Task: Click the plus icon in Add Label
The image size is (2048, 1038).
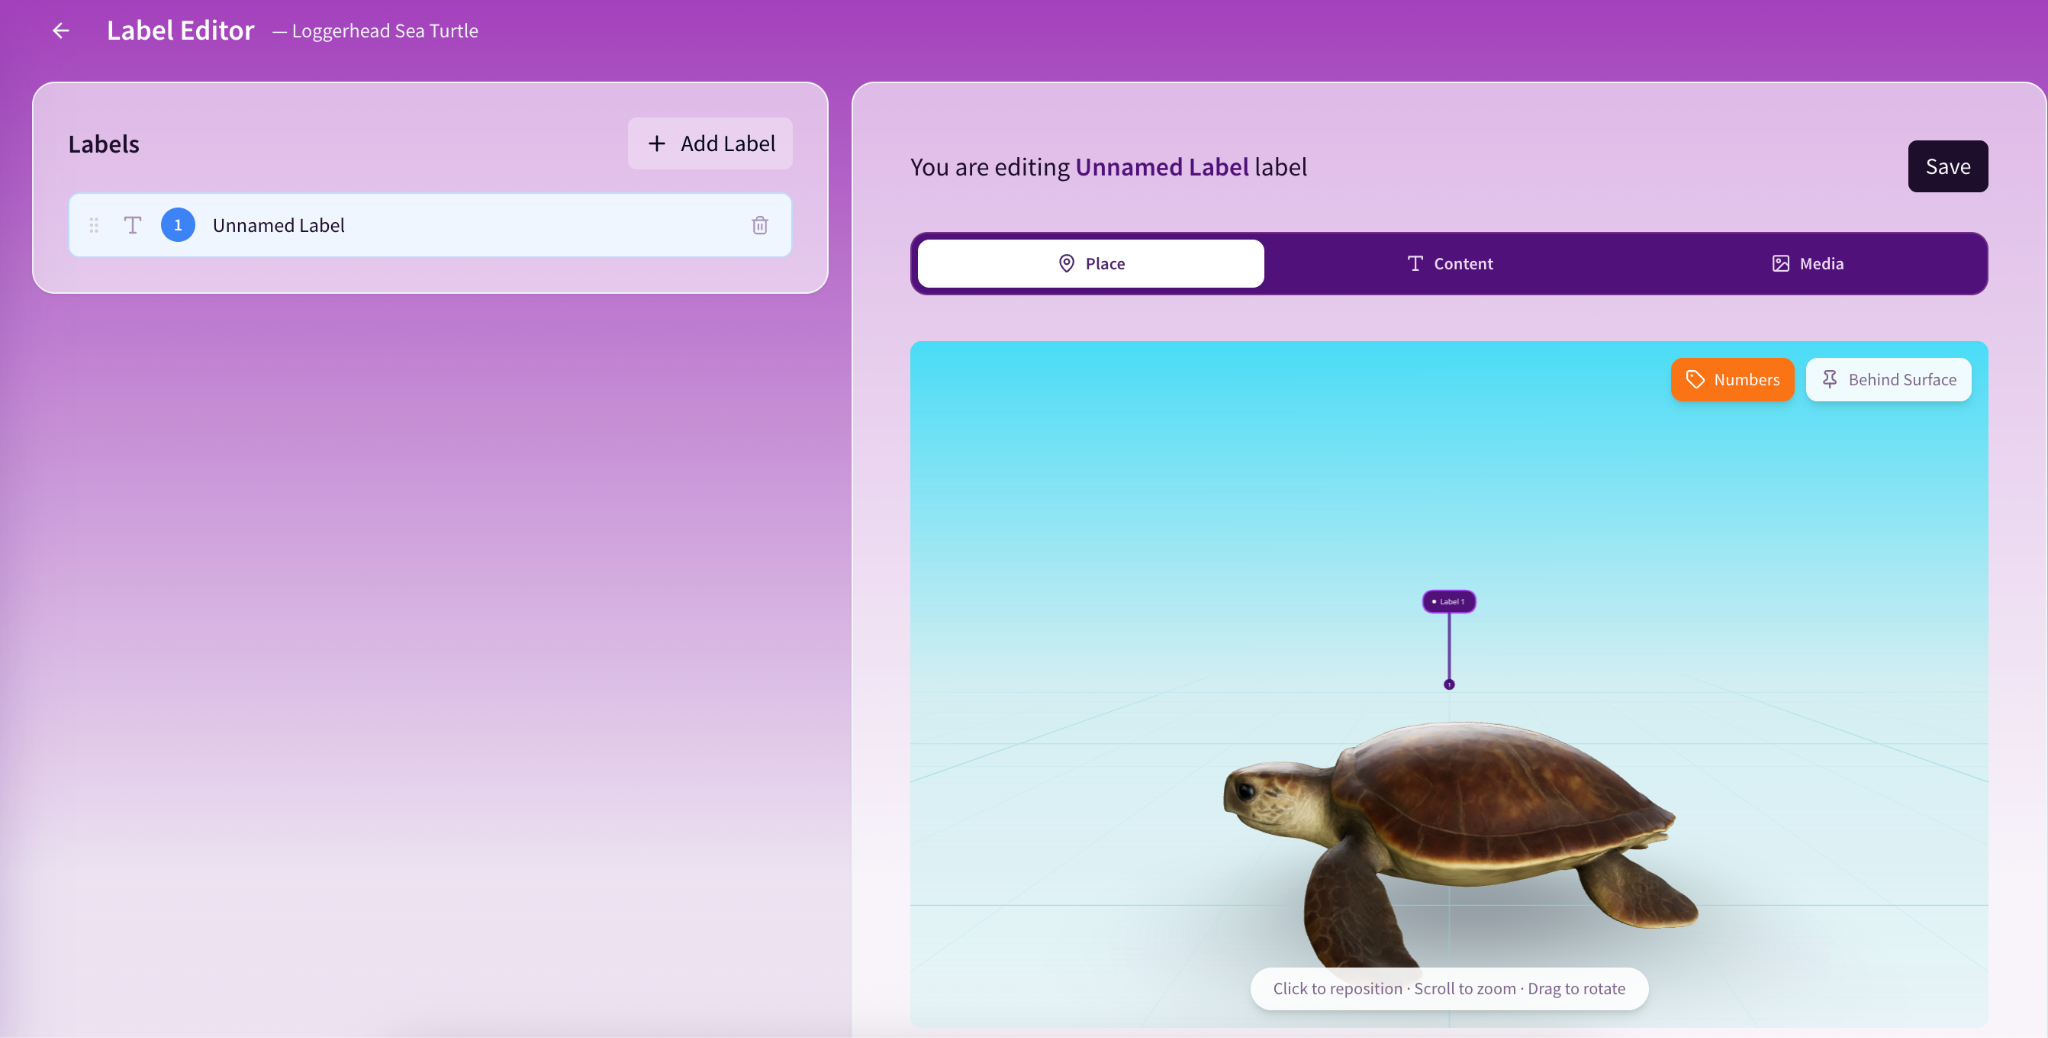Action: (657, 144)
